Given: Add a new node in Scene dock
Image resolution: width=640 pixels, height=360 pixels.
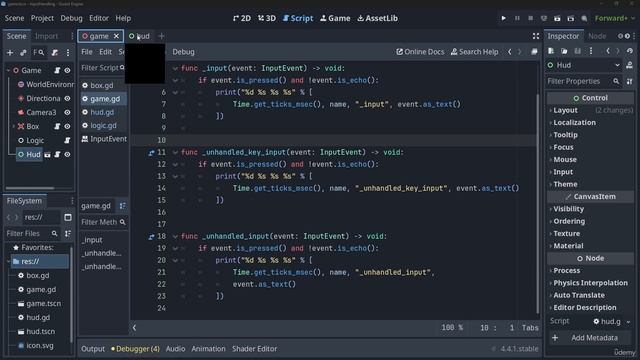Looking at the screenshot, I should tap(10, 52).
